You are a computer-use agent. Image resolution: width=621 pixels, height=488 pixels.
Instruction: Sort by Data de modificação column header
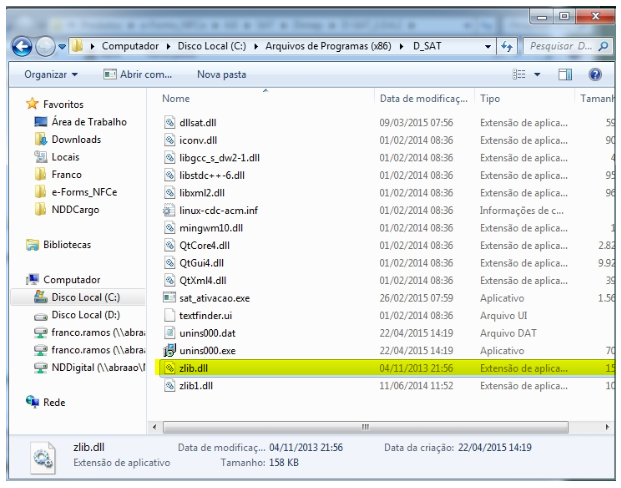click(x=423, y=100)
